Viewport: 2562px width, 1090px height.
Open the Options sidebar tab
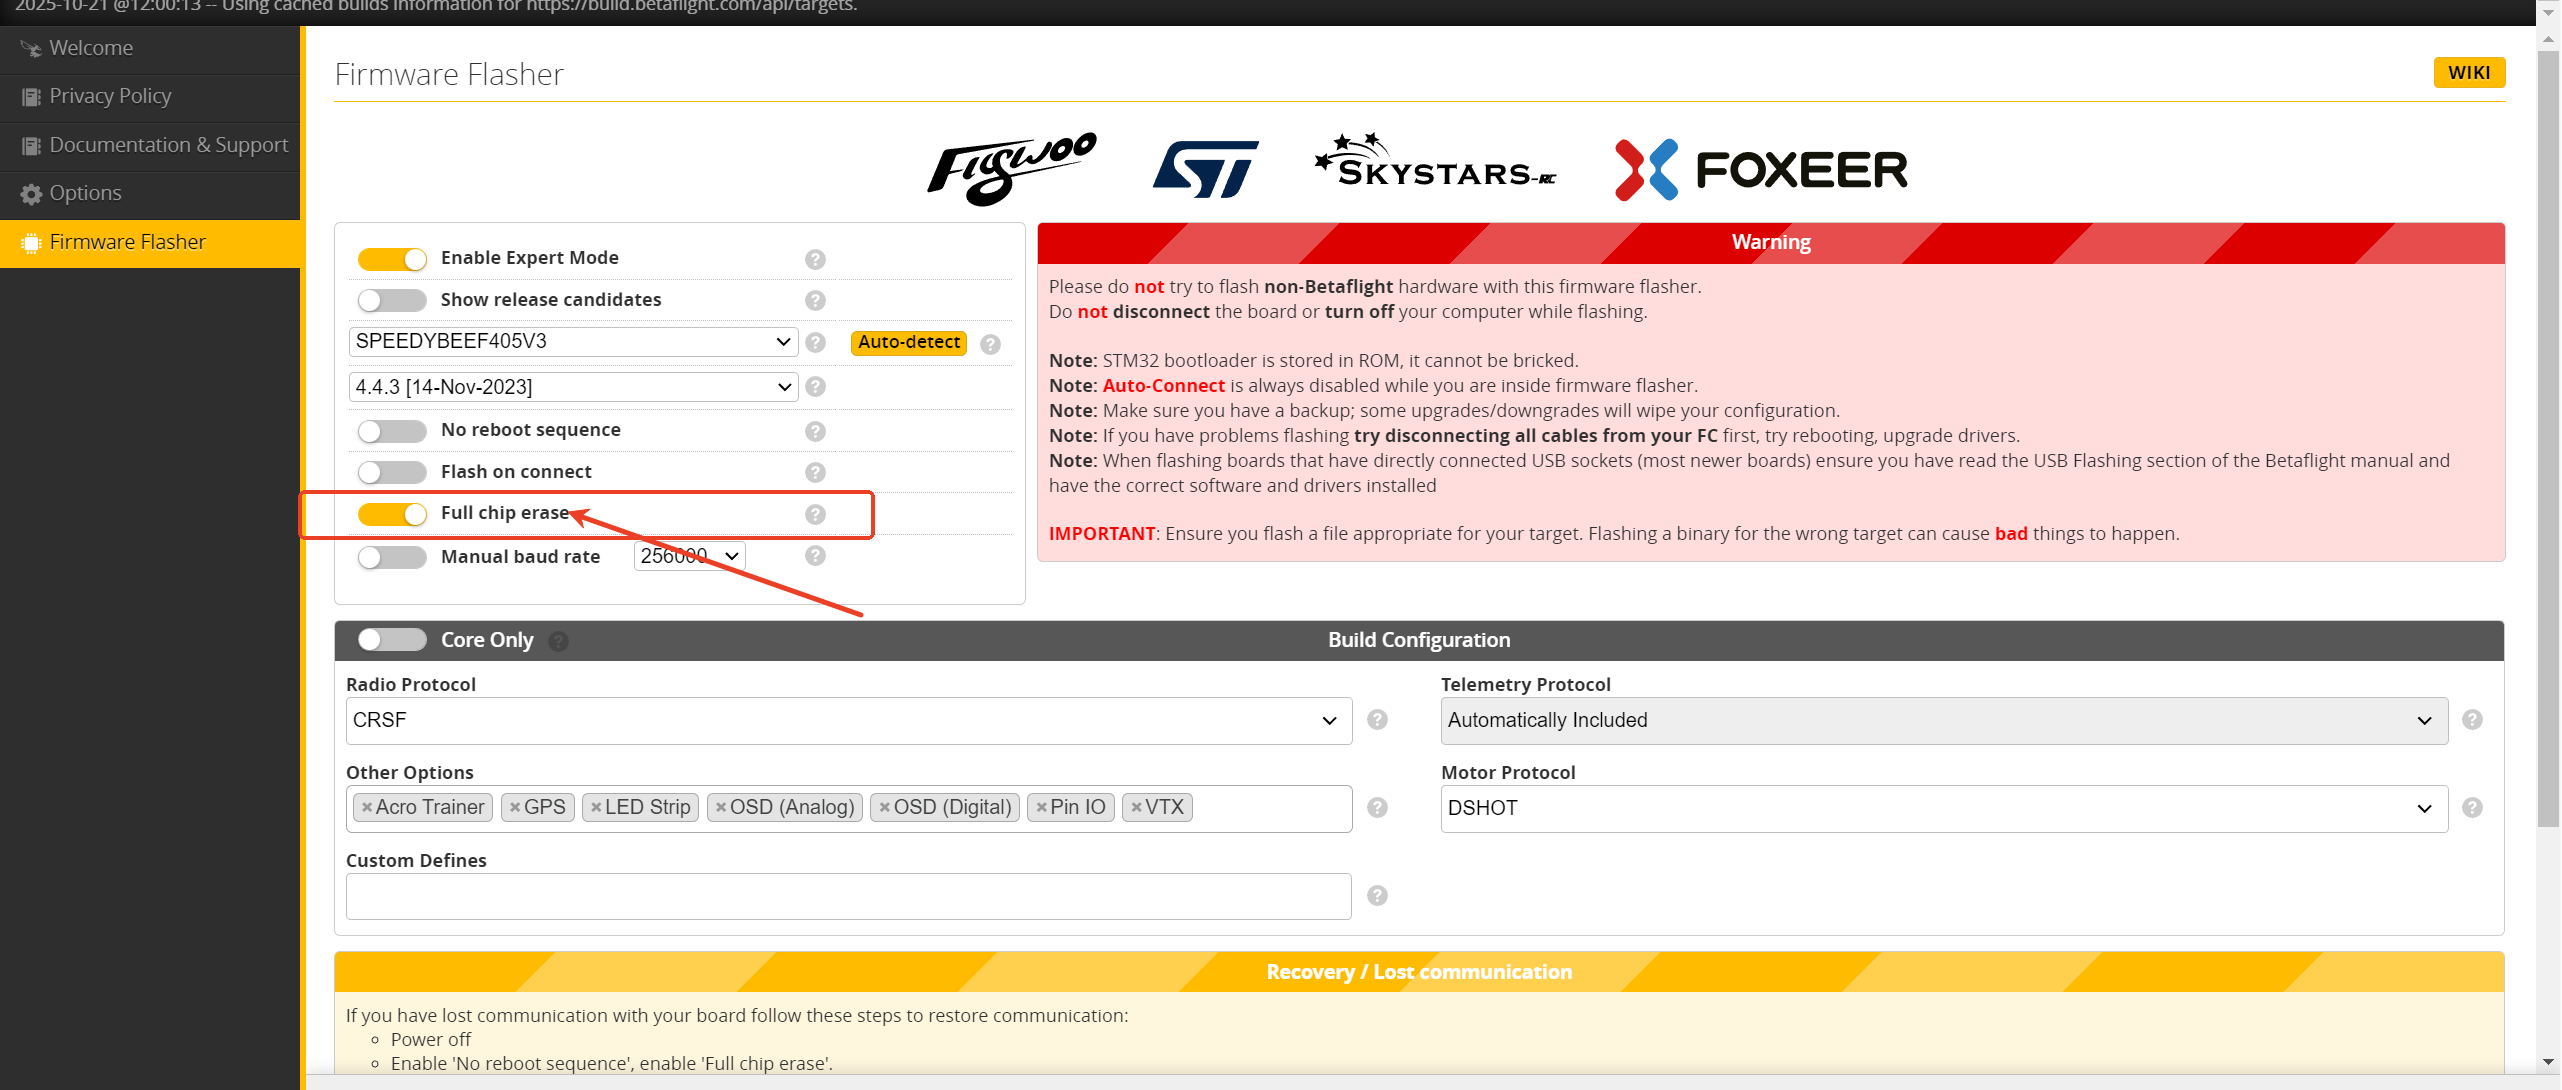[86, 193]
